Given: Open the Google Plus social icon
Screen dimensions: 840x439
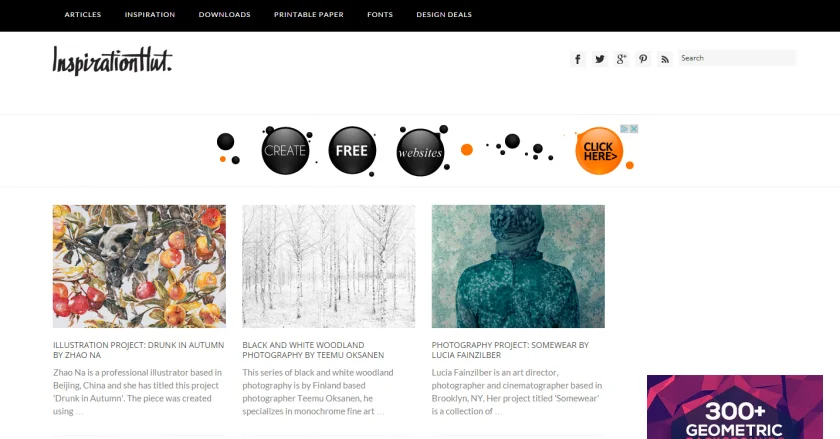Looking at the screenshot, I should [621, 59].
